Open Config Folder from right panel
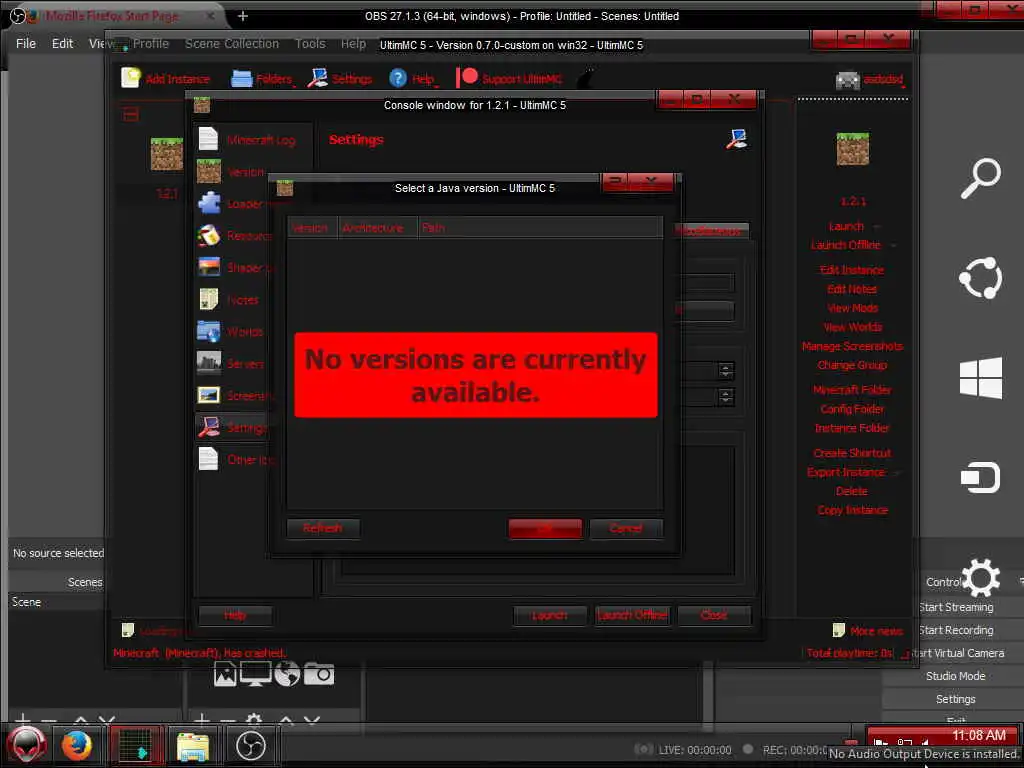The height and width of the screenshot is (768, 1024). [x=852, y=409]
